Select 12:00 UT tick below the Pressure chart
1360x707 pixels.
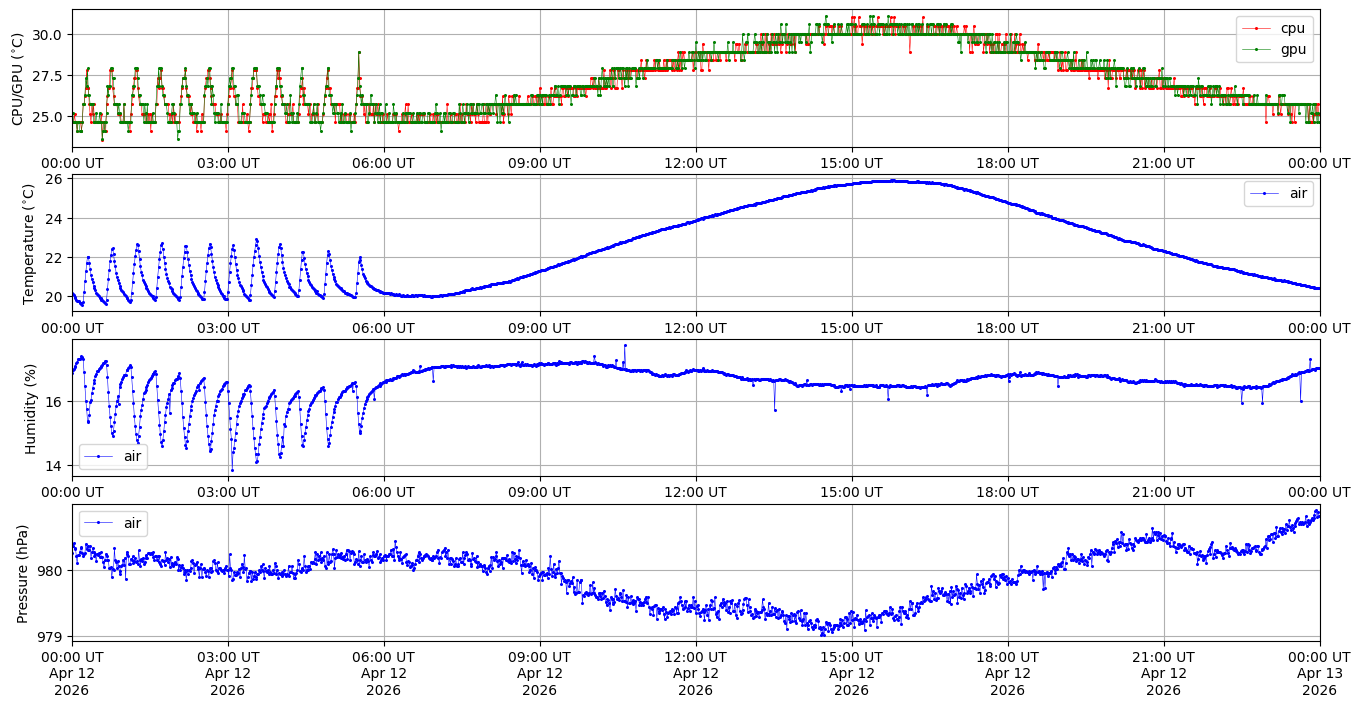695,657
